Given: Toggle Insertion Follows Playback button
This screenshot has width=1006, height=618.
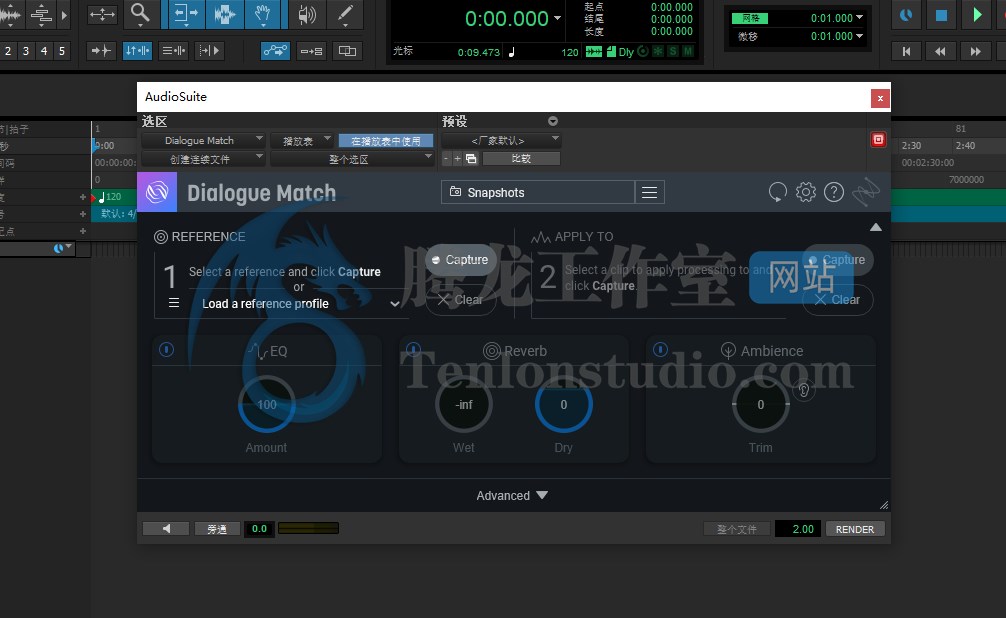Looking at the screenshot, I should pos(209,51).
